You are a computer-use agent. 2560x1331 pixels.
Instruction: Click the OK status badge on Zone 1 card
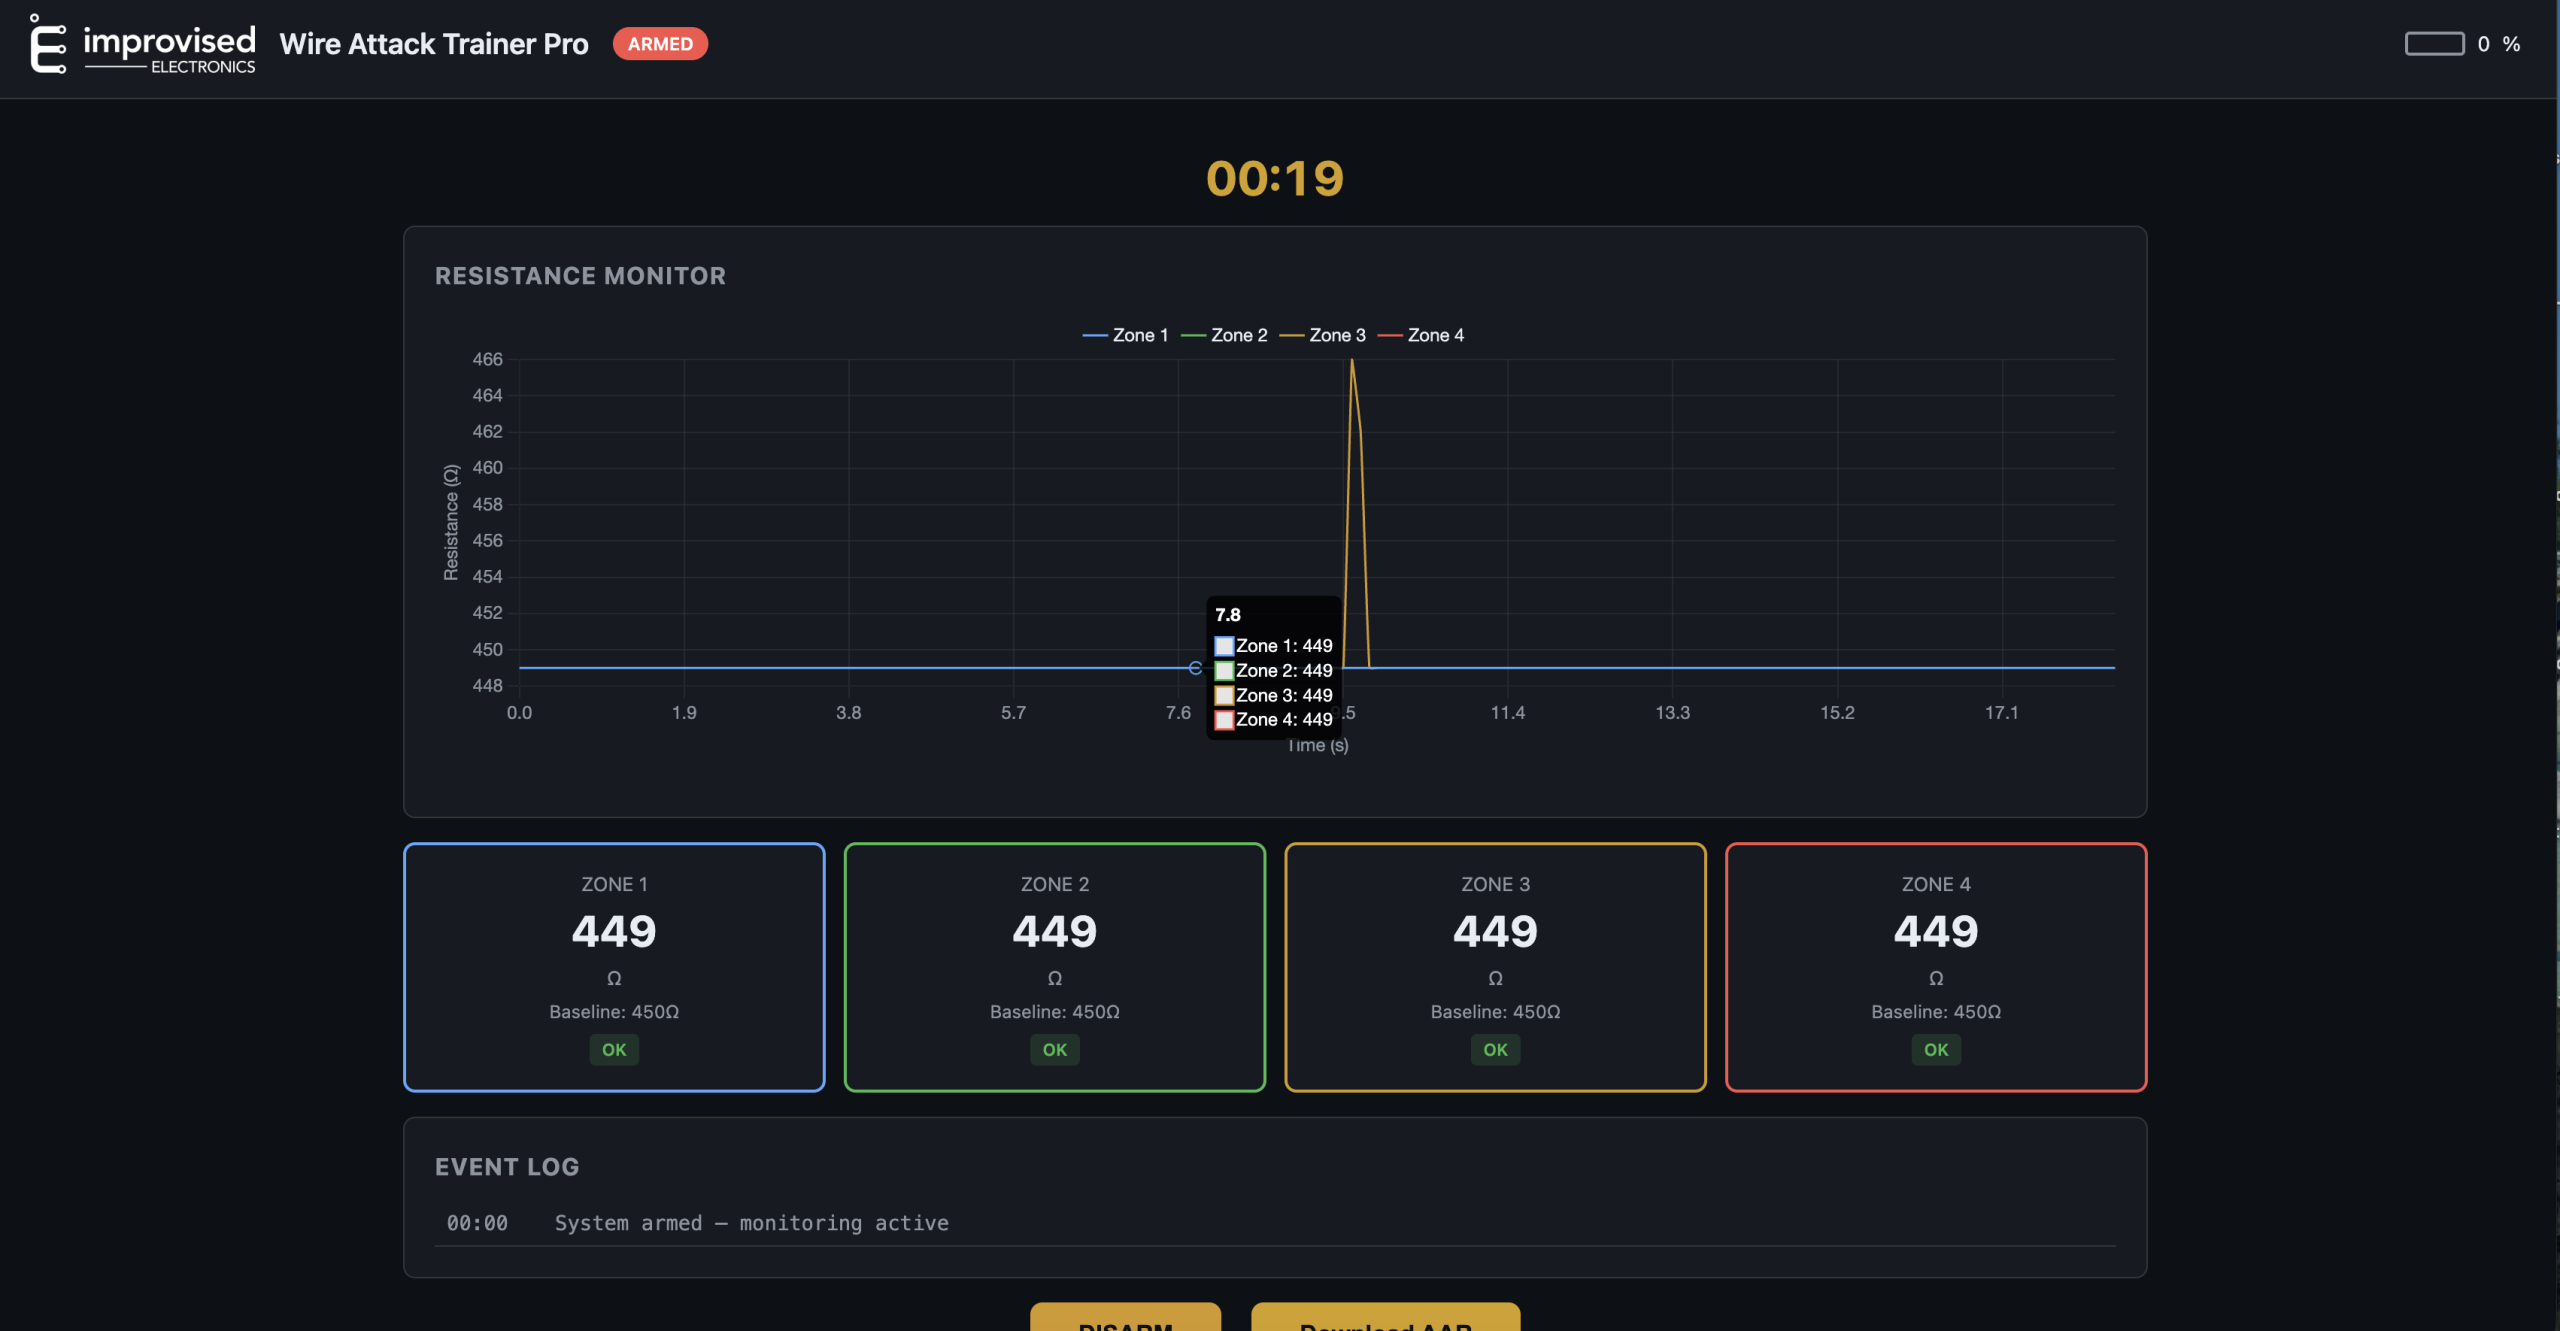point(613,1049)
